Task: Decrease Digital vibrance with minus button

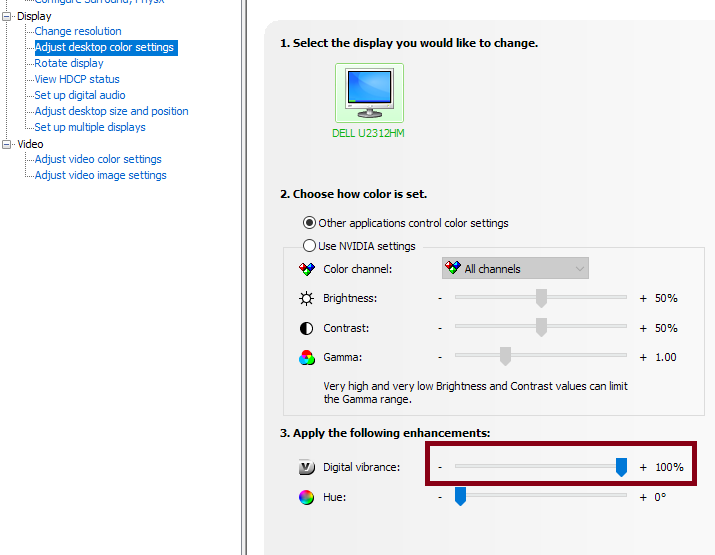Action: pyautogui.click(x=440, y=467)
